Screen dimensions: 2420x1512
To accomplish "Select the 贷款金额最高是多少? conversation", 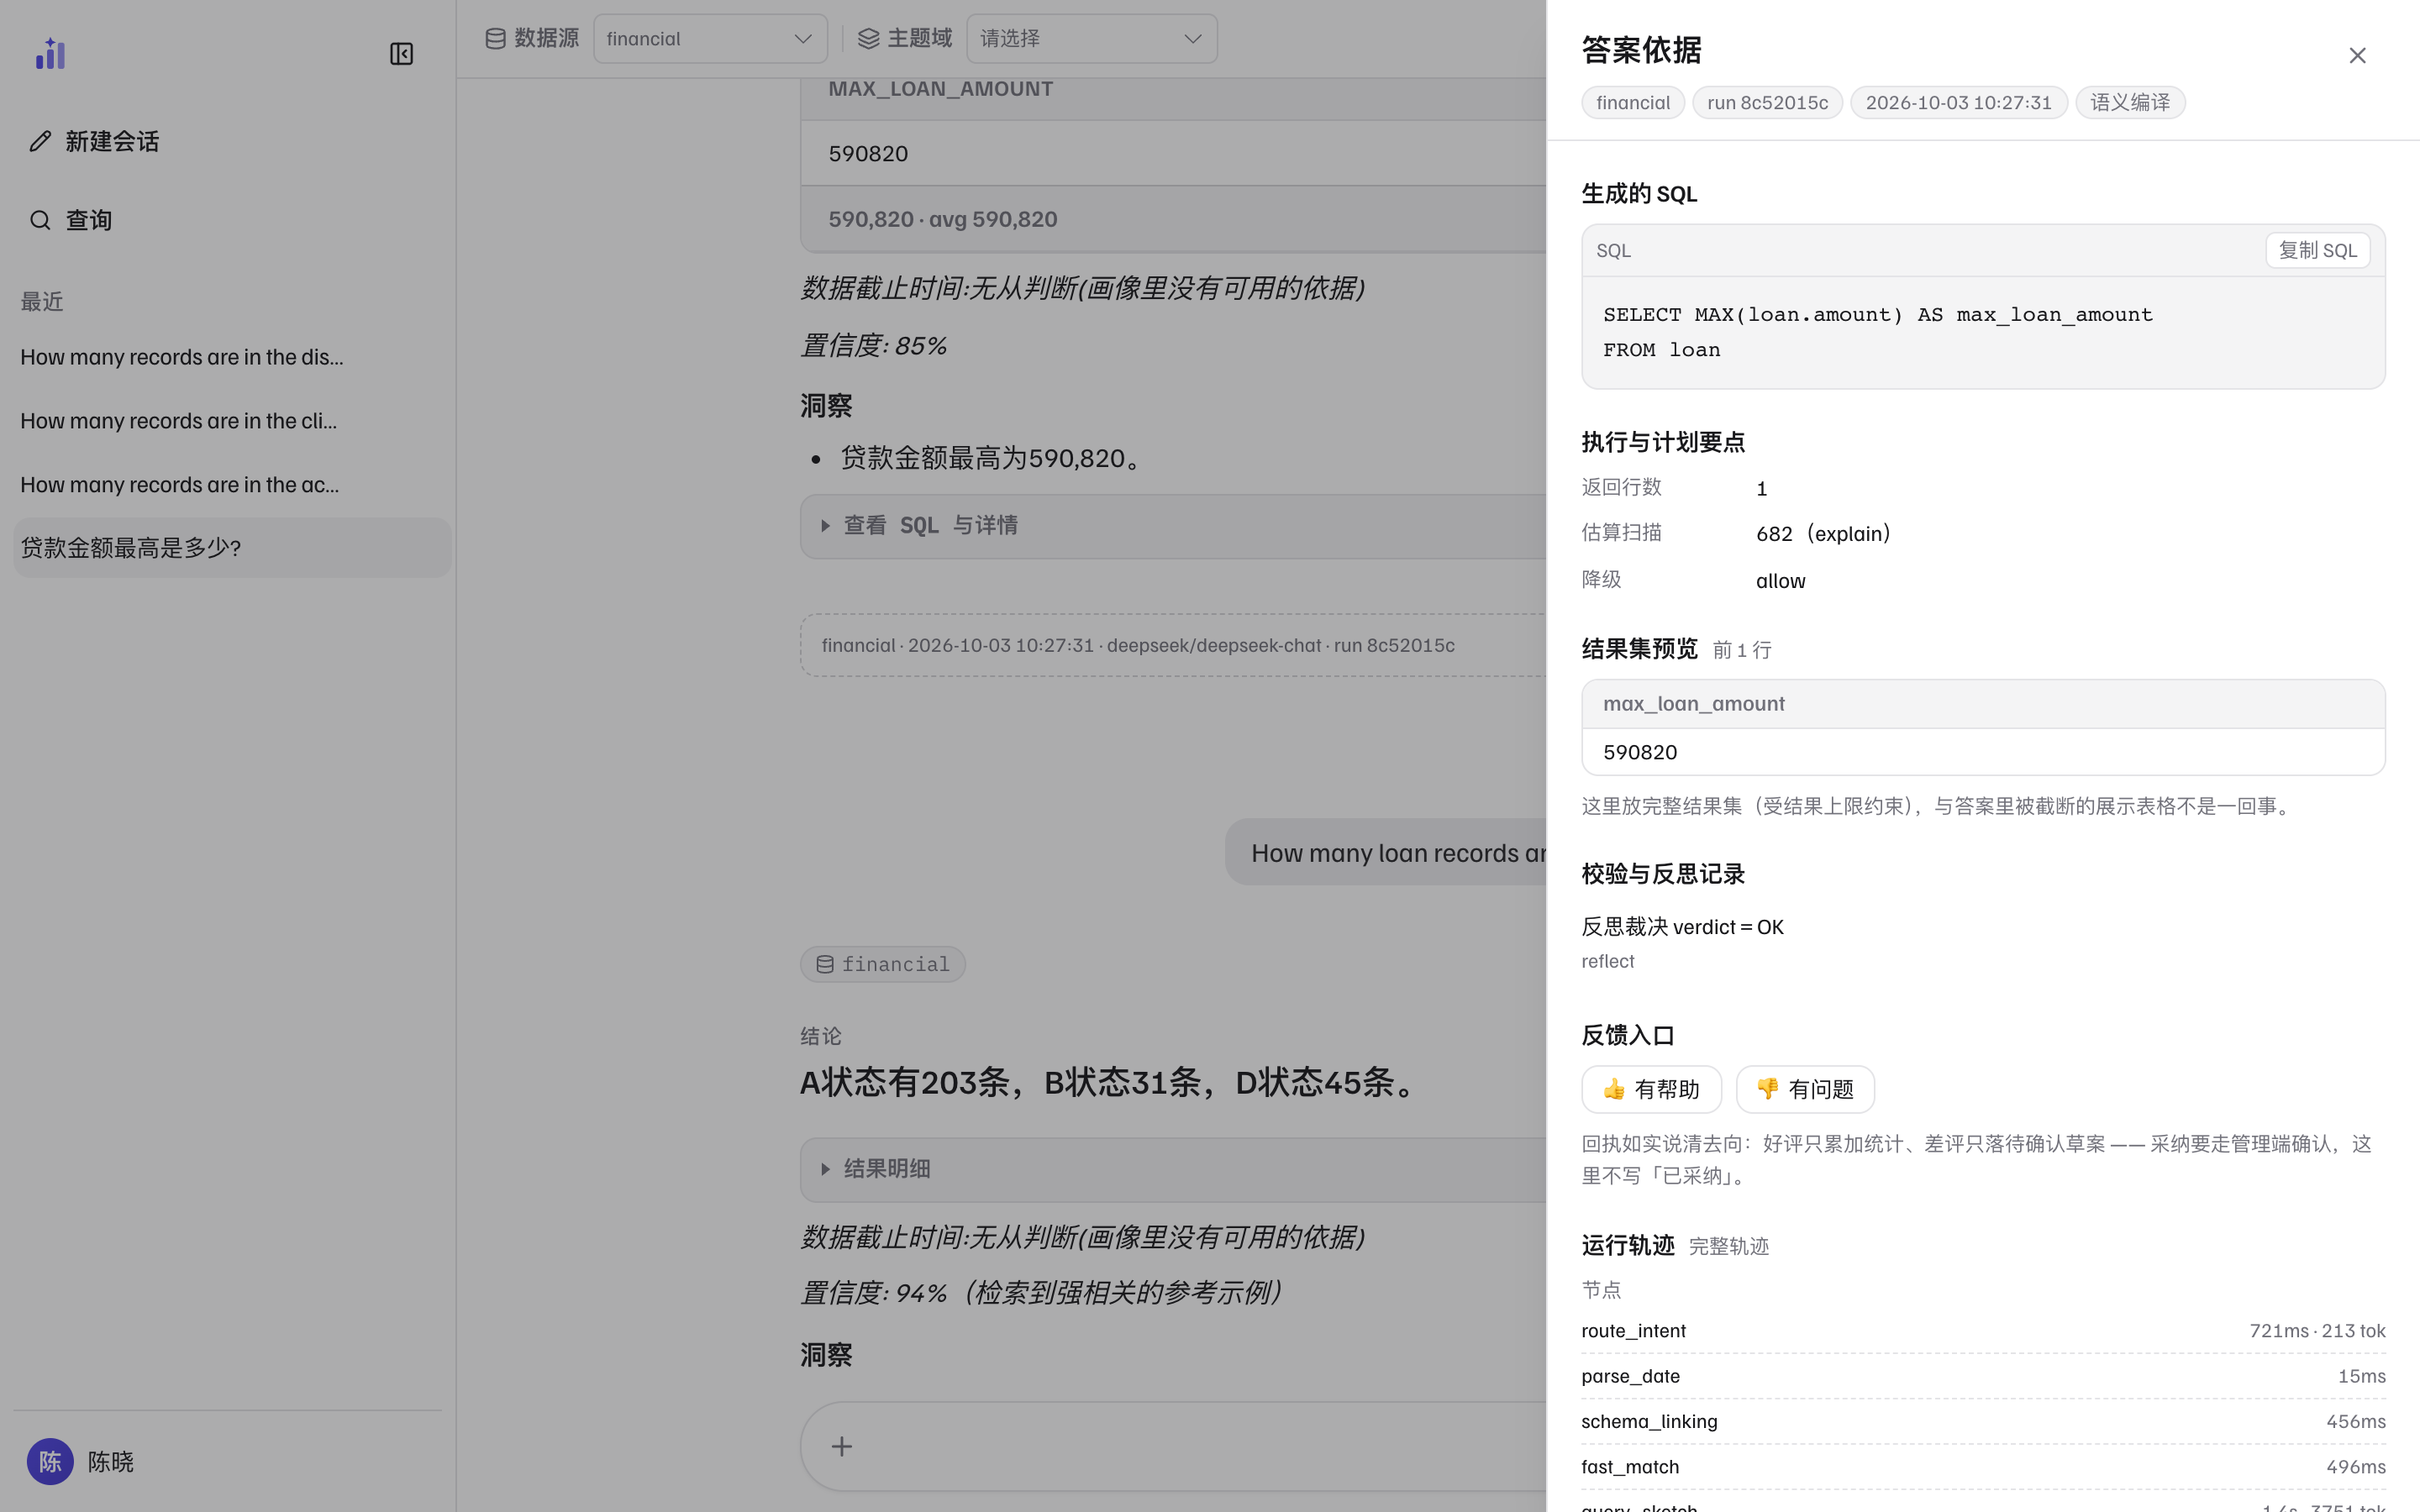I will click(231, 547).
